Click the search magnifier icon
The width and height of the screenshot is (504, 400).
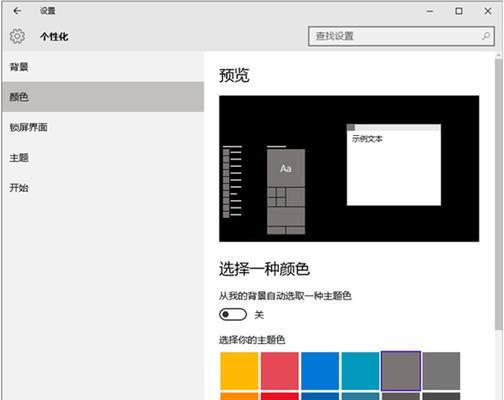coord(486,36)
